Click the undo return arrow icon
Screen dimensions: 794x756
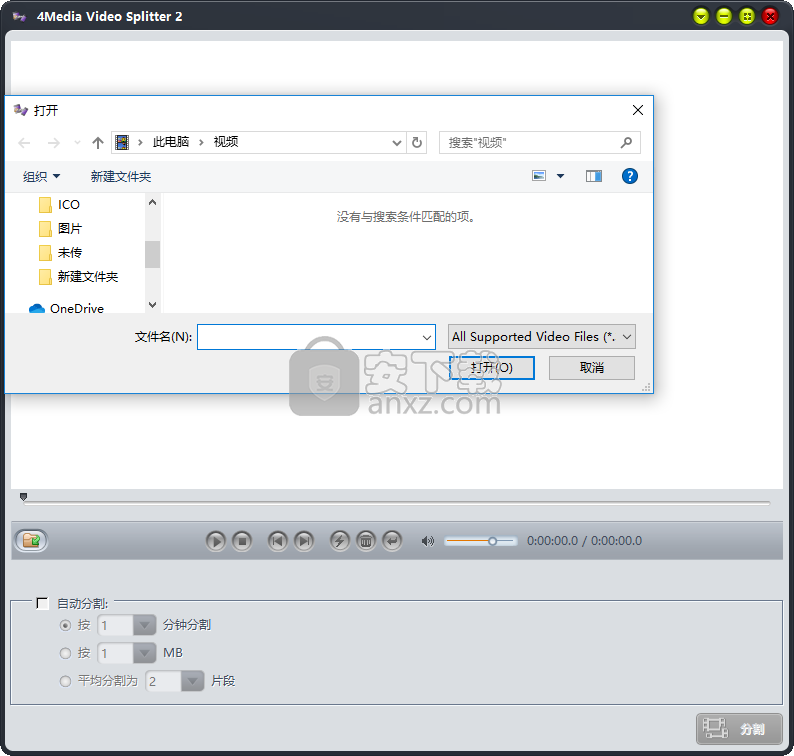[392, 541]
